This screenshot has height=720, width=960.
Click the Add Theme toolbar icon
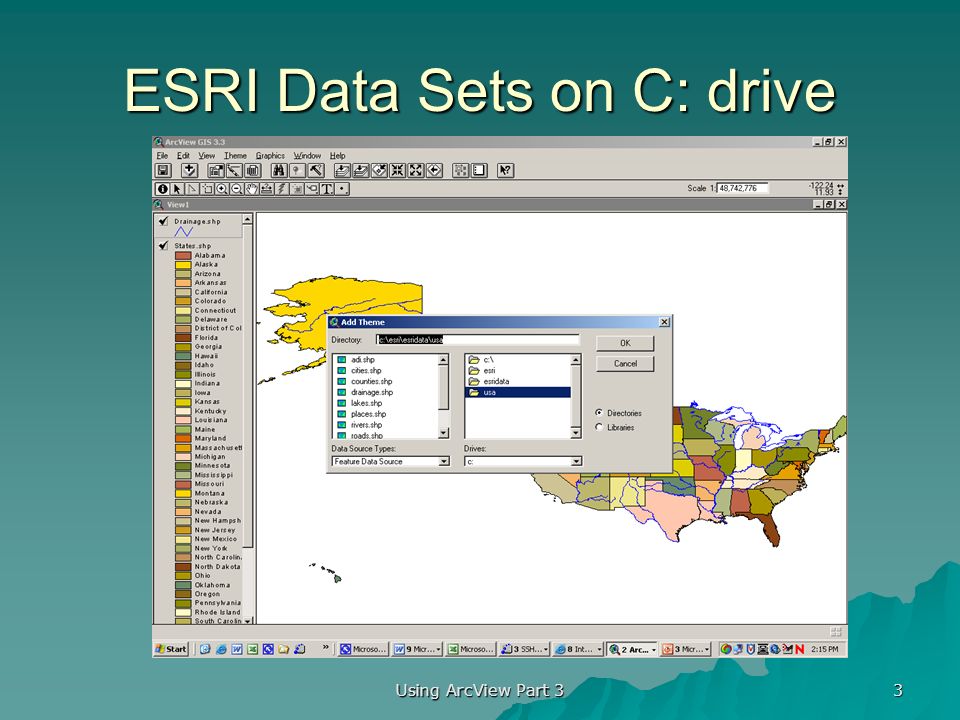tap(190, 171)
